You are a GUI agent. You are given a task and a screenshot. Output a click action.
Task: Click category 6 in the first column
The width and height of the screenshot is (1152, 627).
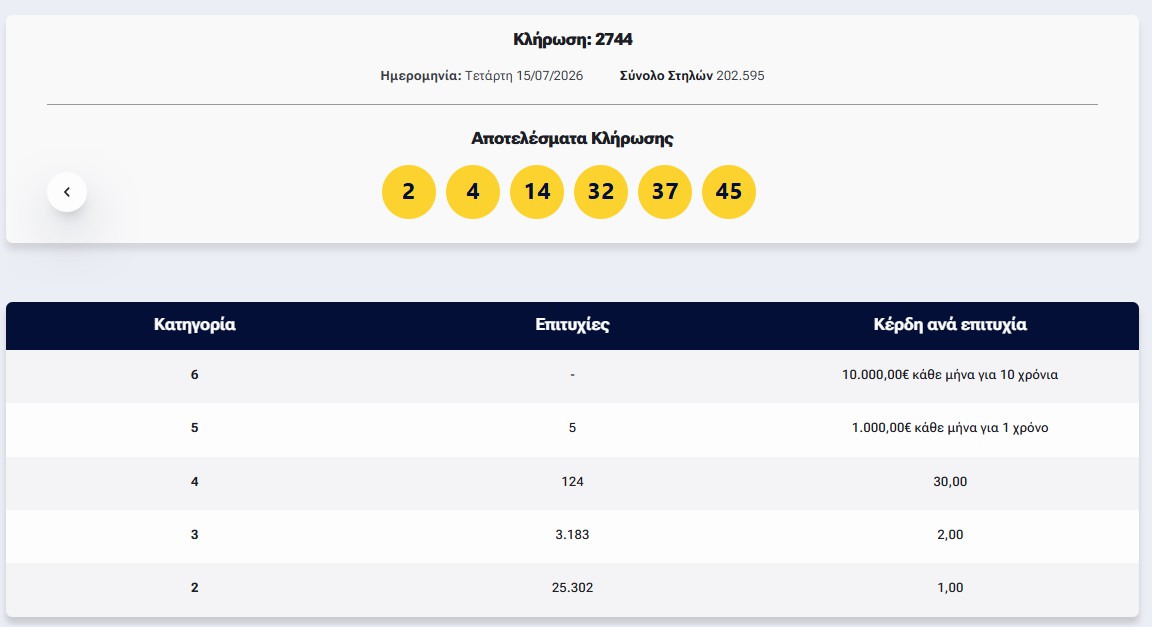(x=195, y=375)
